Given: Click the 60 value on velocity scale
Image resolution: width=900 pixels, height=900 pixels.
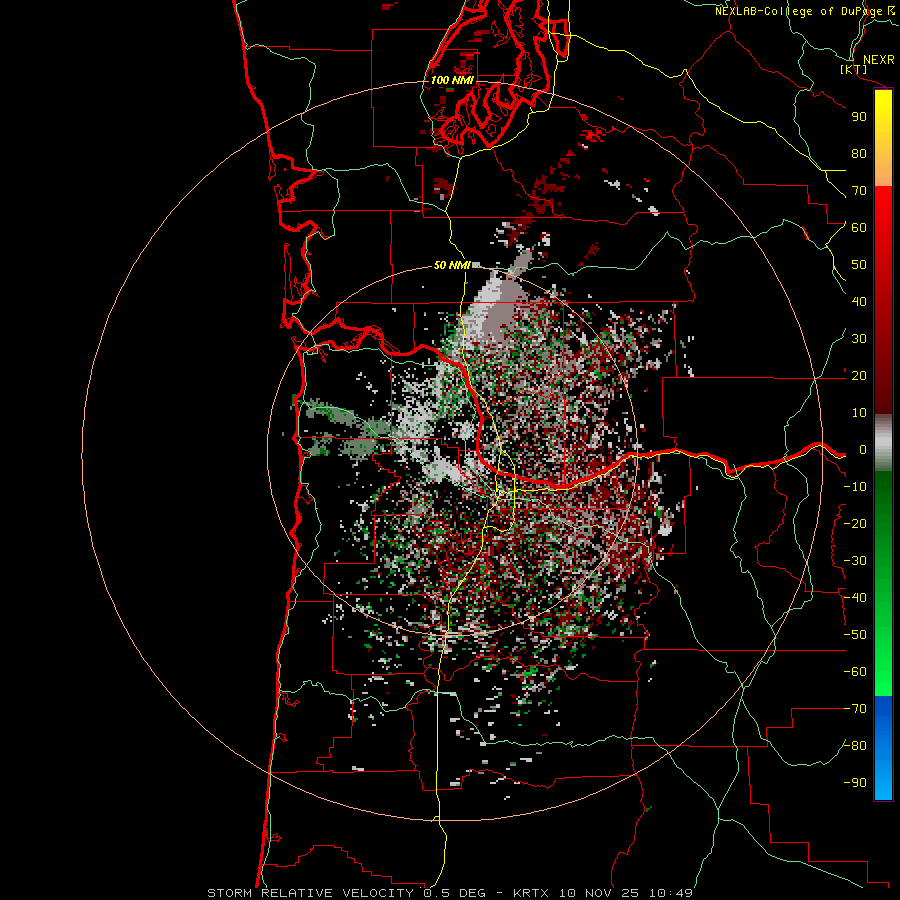Looking at the screenshot, I should tap(859, 228).
